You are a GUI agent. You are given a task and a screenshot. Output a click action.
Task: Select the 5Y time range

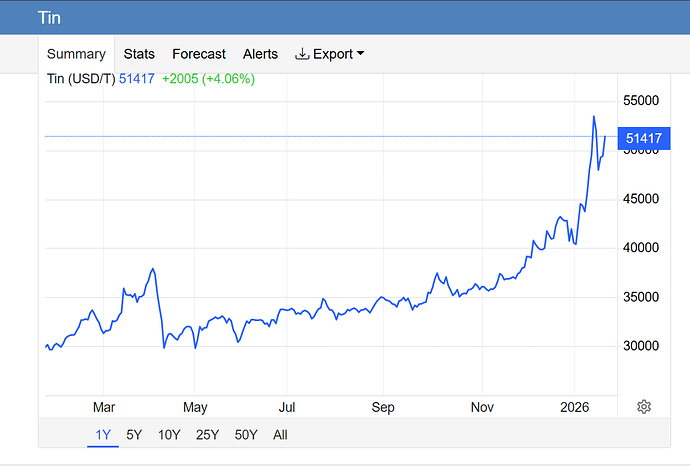(x=134, y=435)
